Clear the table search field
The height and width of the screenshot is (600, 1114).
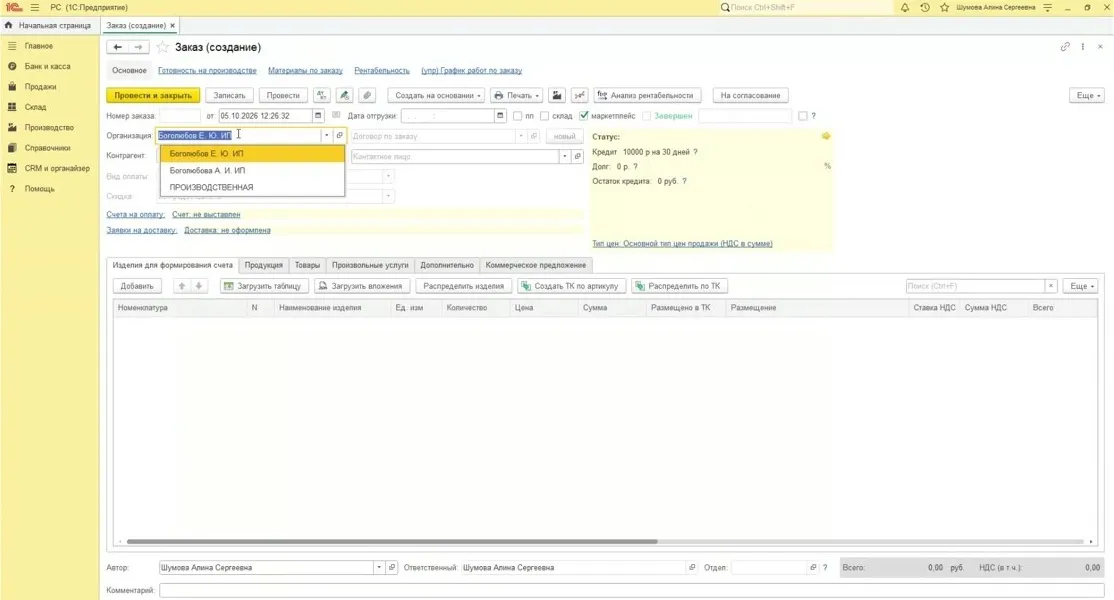[x=1051, y=286]
